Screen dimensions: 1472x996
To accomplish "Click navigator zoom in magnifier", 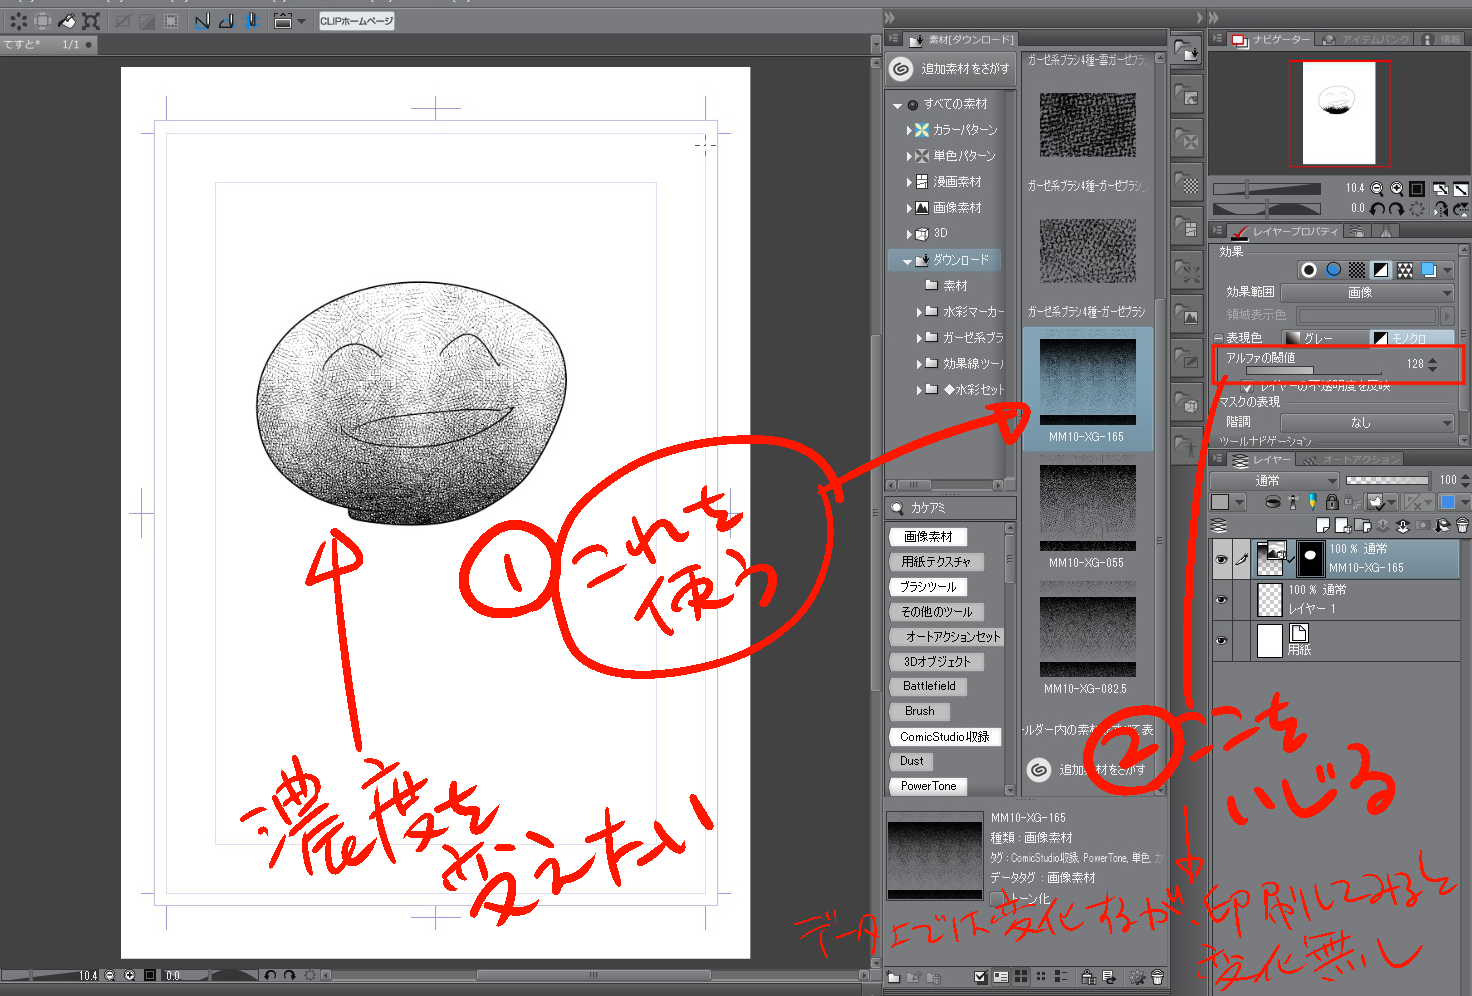I will point(1396,188).
